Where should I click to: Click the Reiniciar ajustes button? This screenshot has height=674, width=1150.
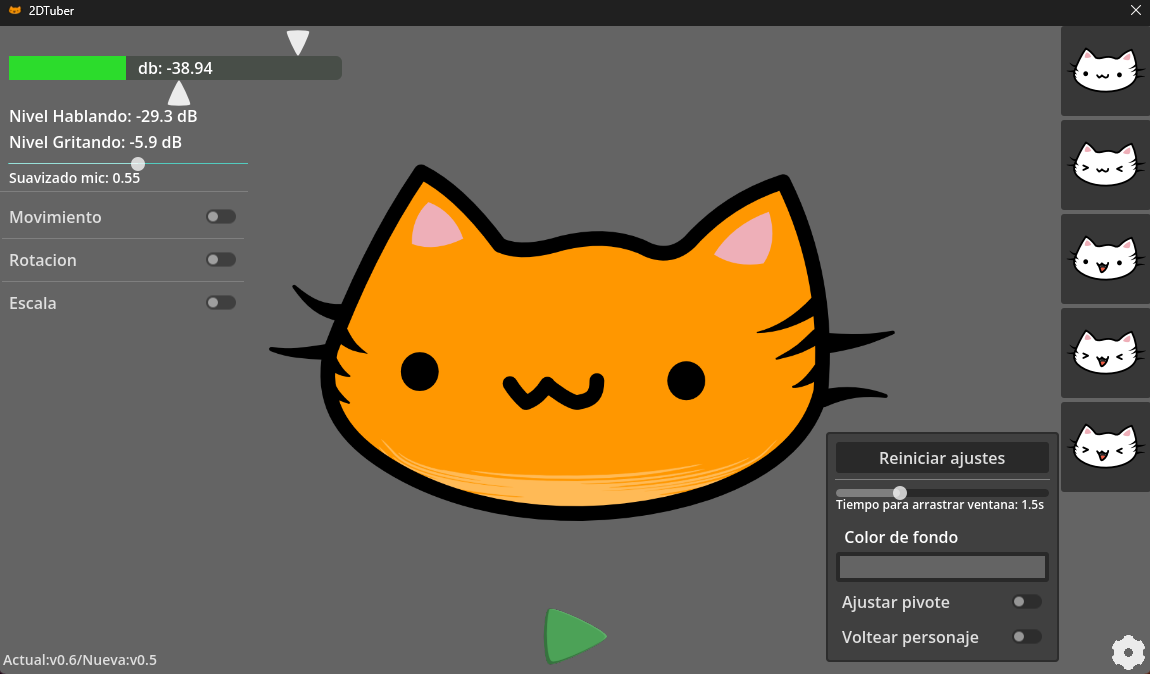(x=942, y=458)
